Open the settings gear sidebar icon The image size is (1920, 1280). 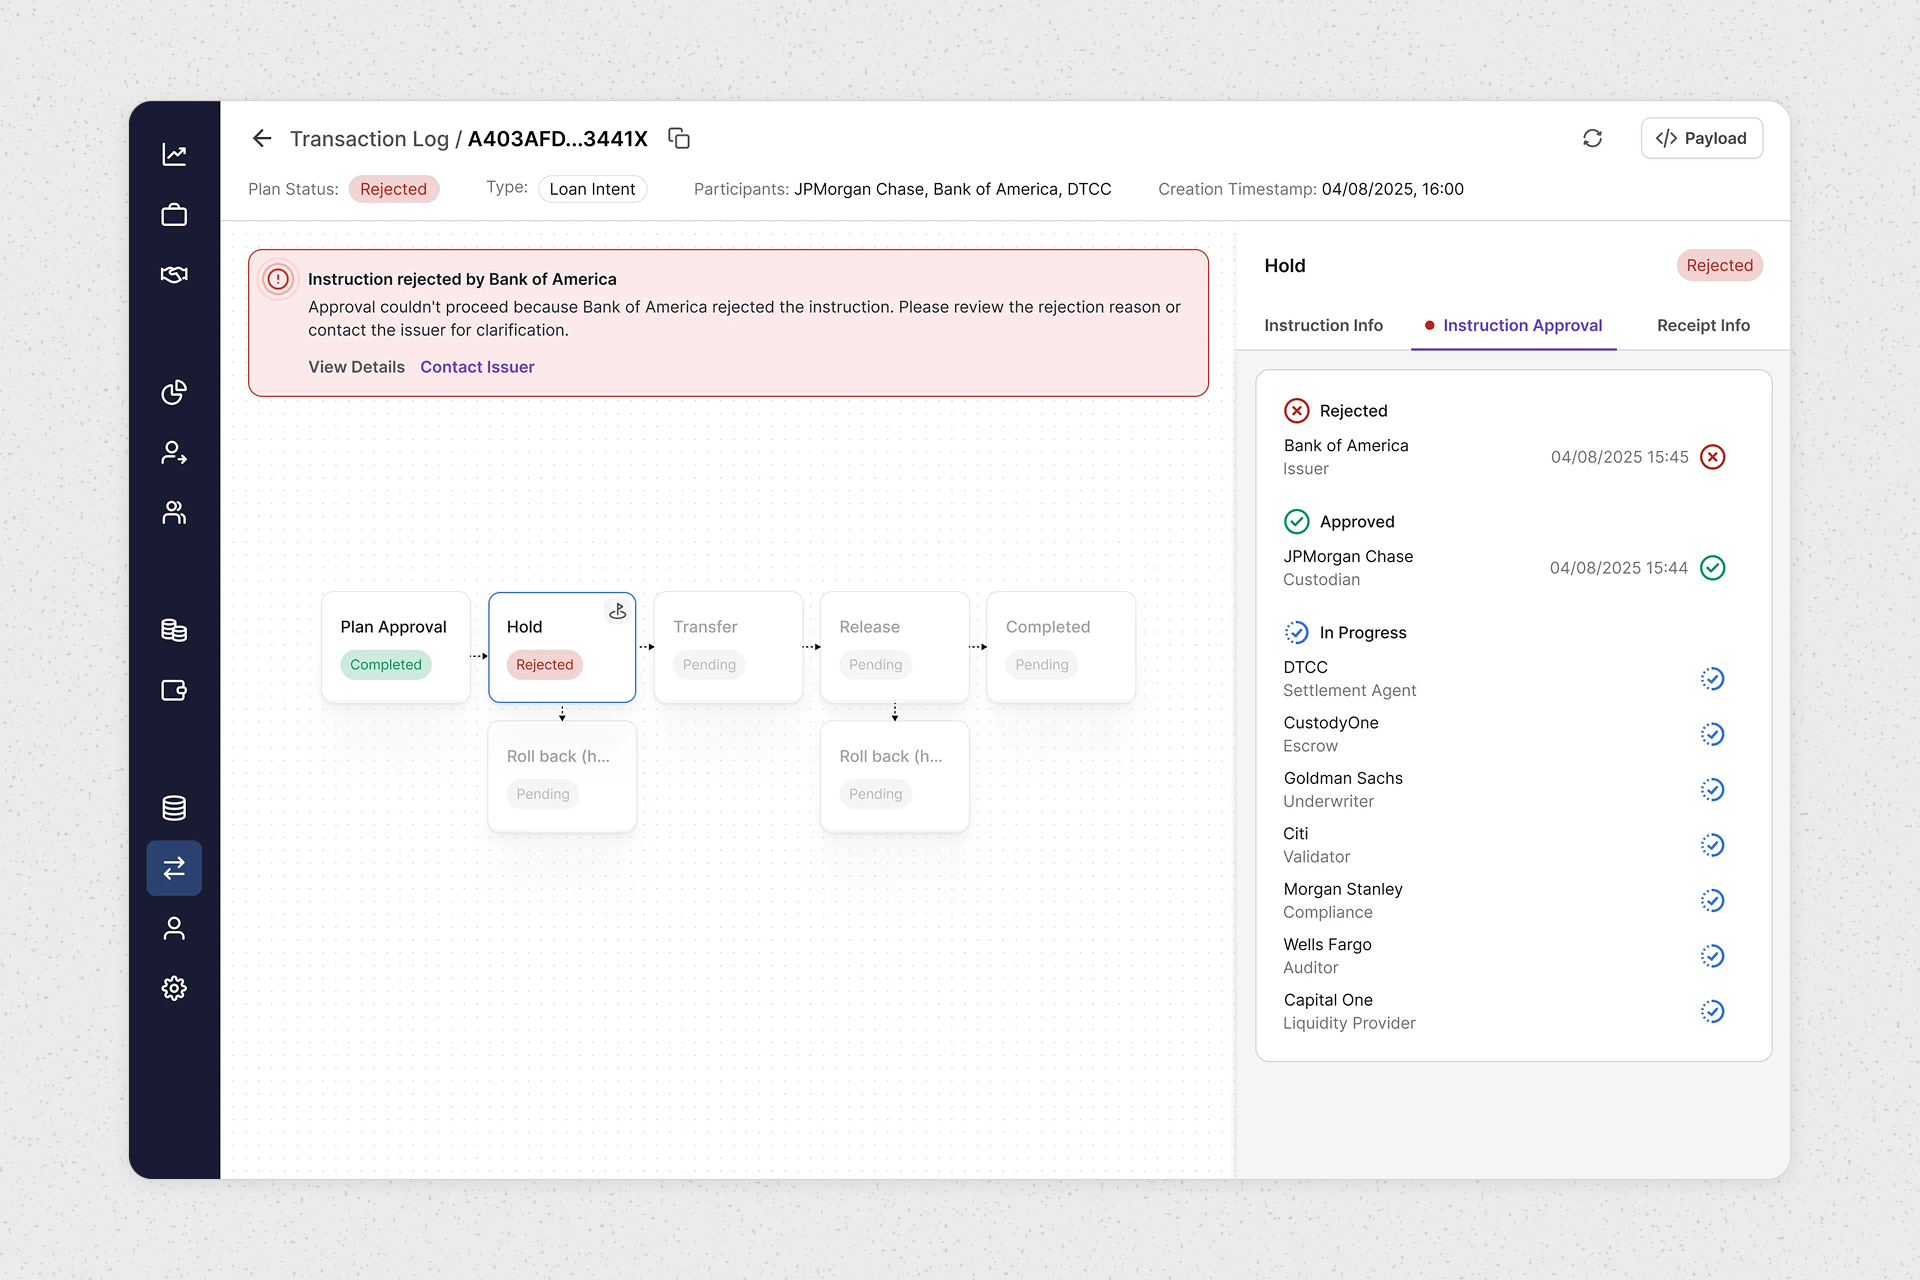pyautogui.click(x=174, y=988)
